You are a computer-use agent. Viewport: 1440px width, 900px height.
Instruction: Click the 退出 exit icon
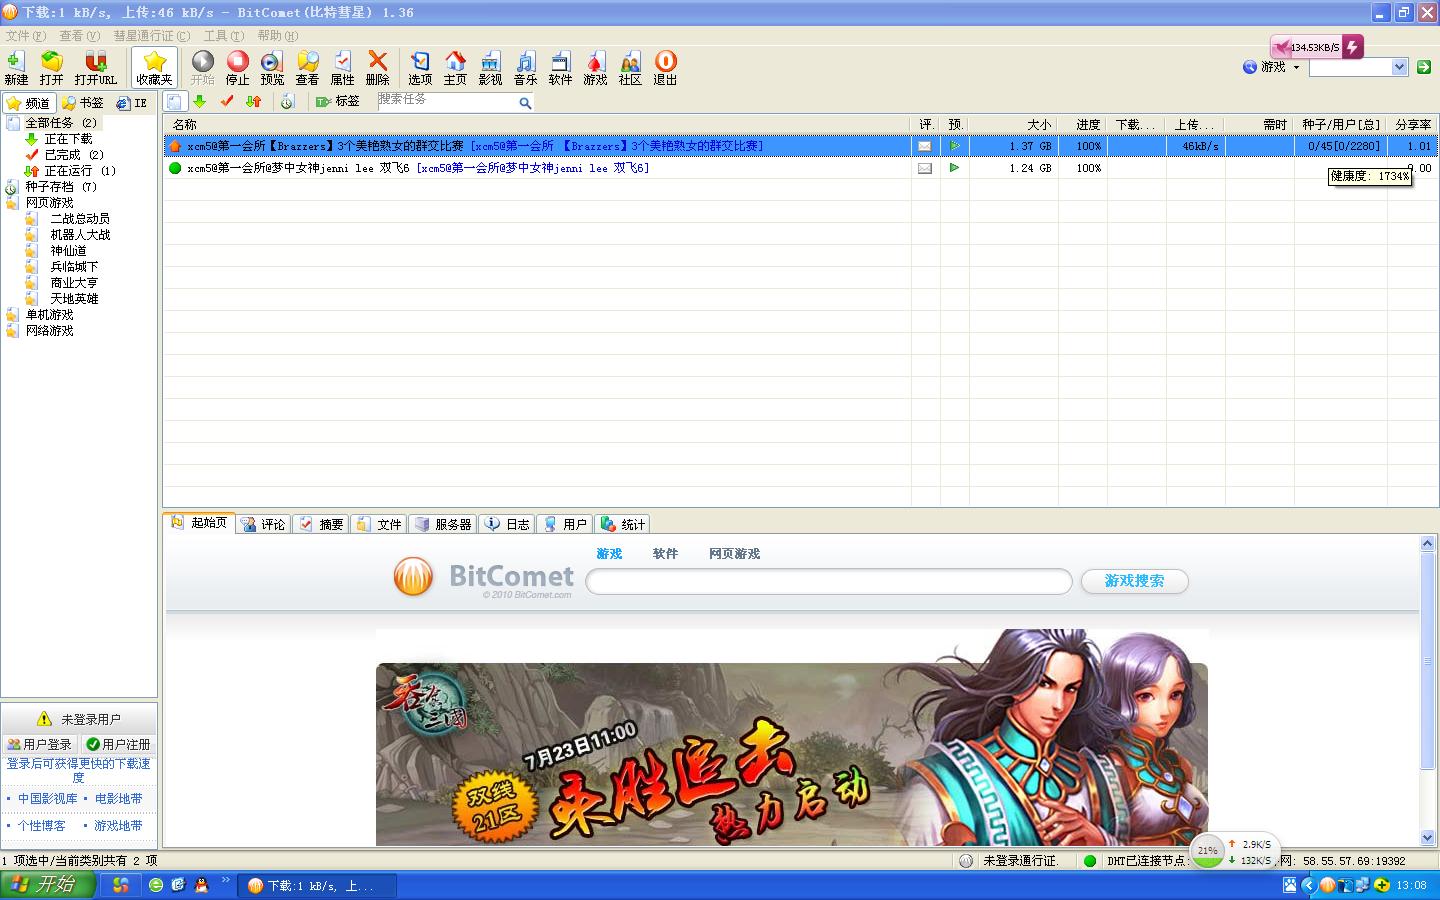(665, 68)
